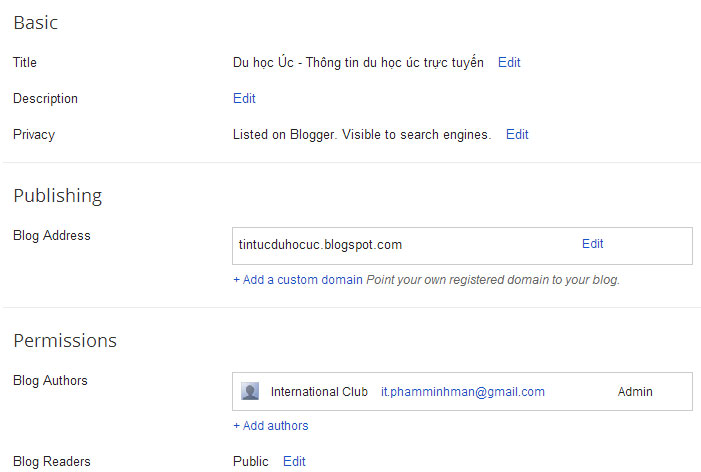701x472 pixels.
Task: Open the it.phamminhman@gmail.com email link
Action: 463,392
